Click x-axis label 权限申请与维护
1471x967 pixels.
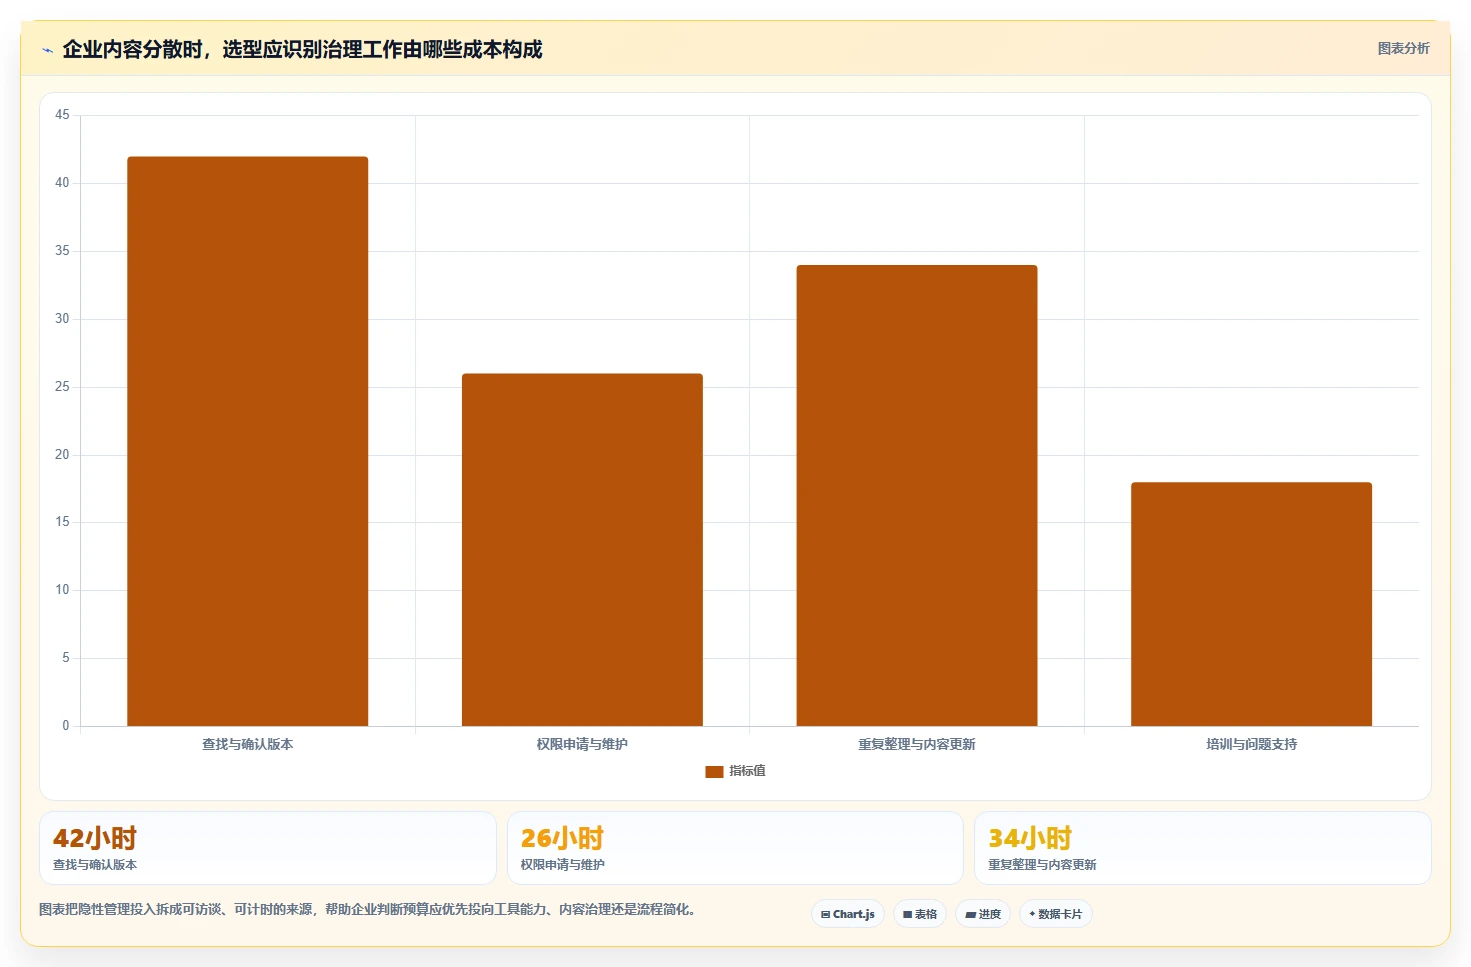coord(582,744)
